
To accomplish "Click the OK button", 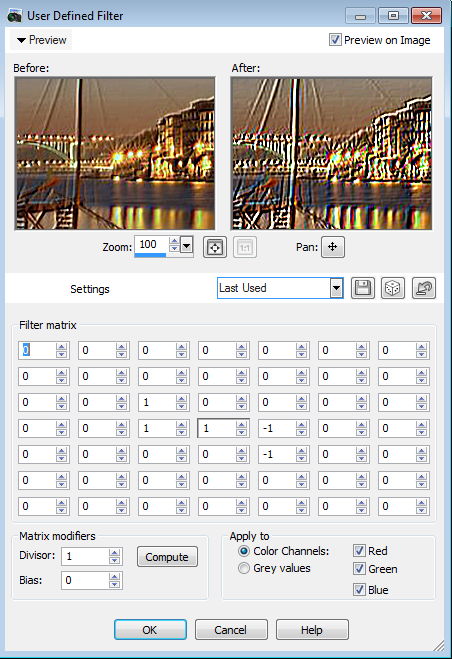I will (150, 630).
